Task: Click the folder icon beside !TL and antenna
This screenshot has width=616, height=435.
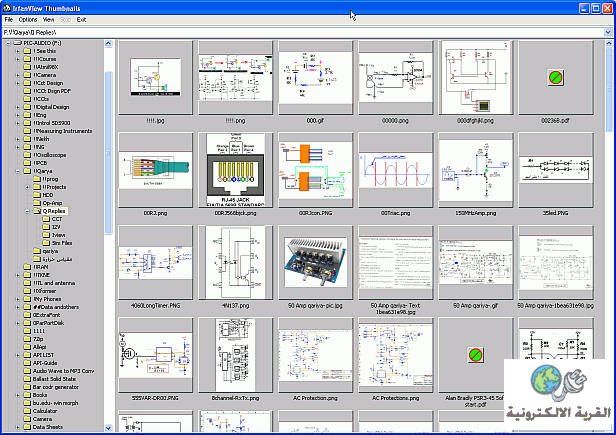Action: pyautogui.click(x=27, y=283)
